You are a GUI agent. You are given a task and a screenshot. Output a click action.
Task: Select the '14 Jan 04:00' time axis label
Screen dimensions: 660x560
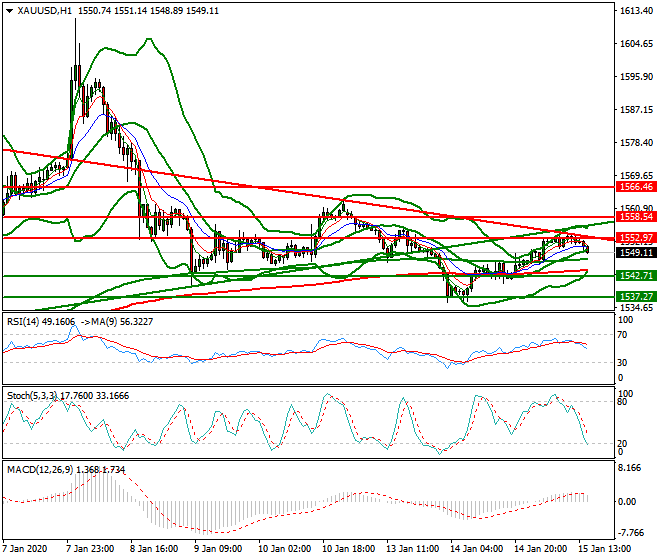coord(476,549)
